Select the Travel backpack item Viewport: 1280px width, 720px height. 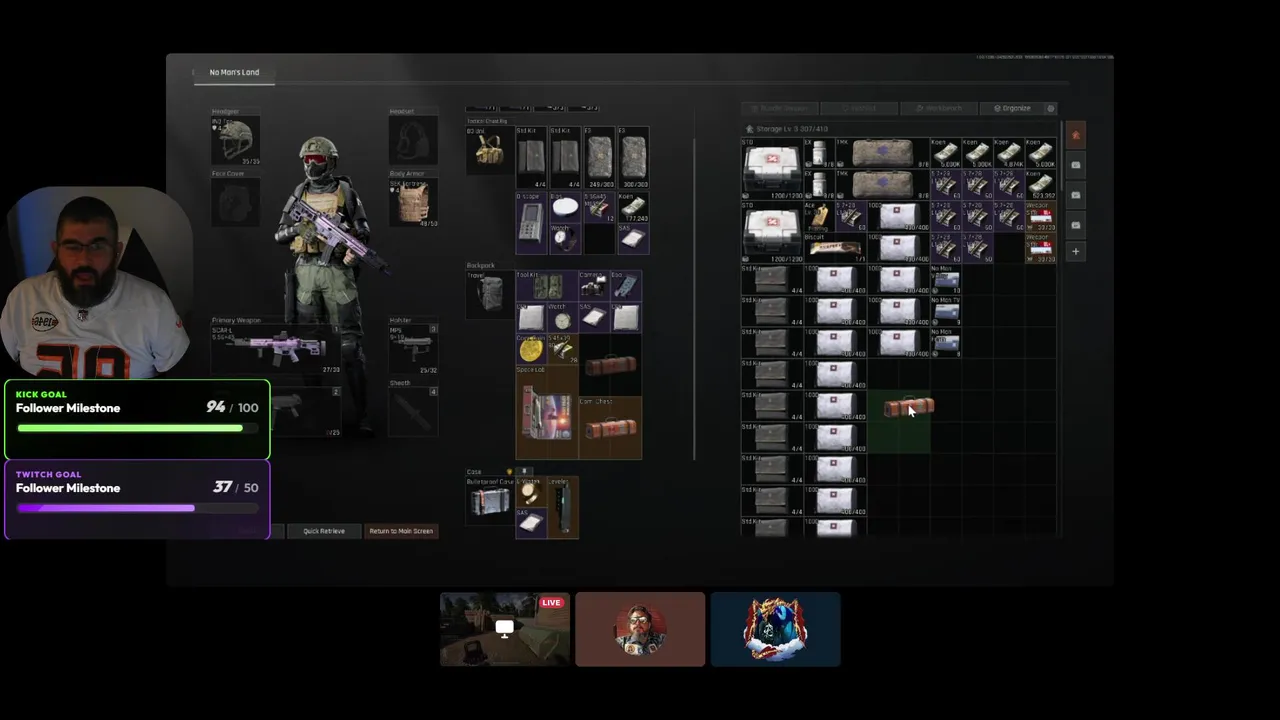point(490,294)
